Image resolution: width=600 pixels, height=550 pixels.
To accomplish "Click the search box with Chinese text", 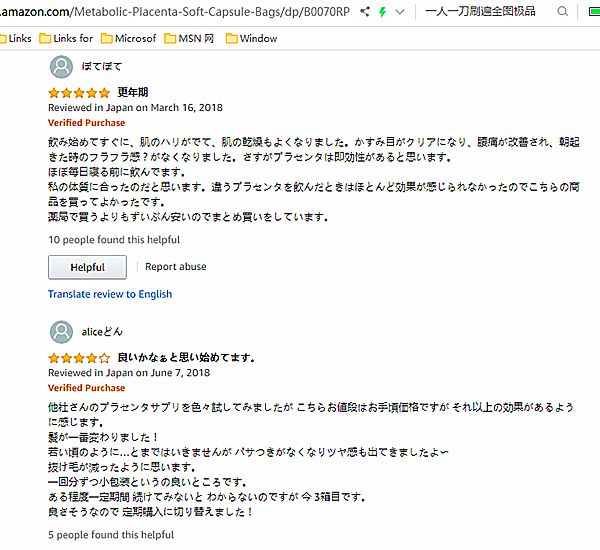I will tap(480, 12).
